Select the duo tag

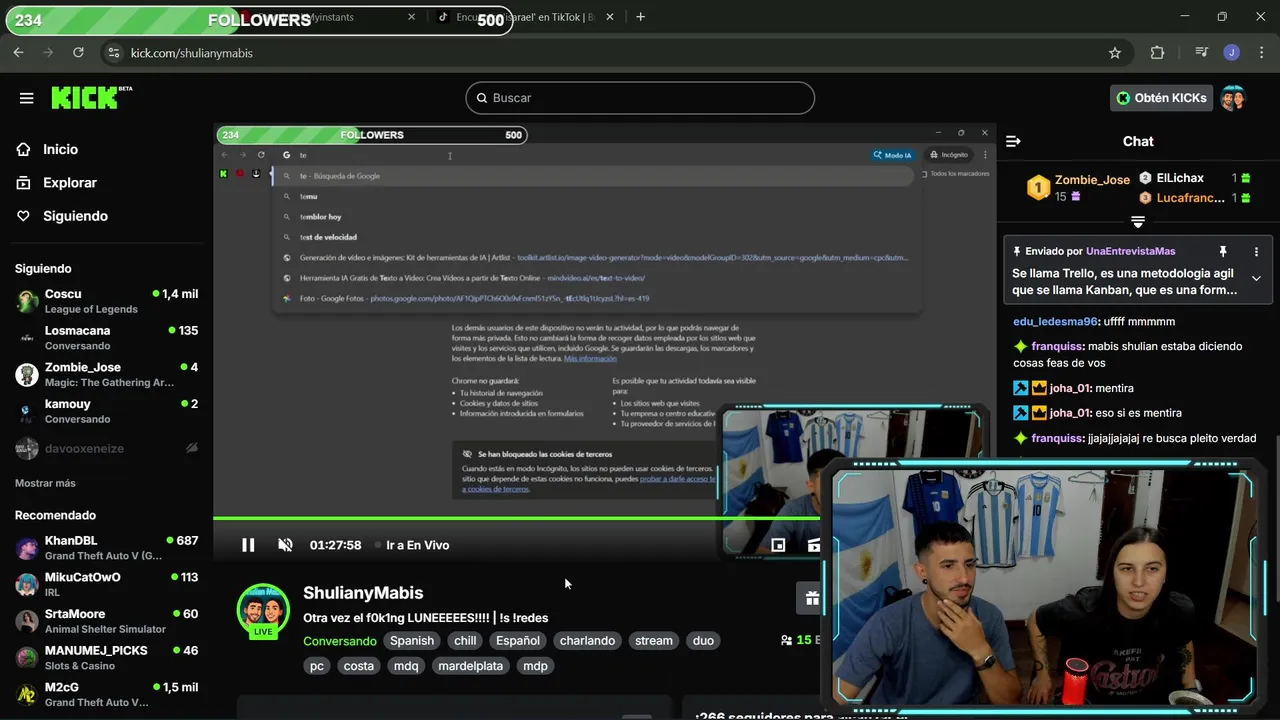[704, 641]
